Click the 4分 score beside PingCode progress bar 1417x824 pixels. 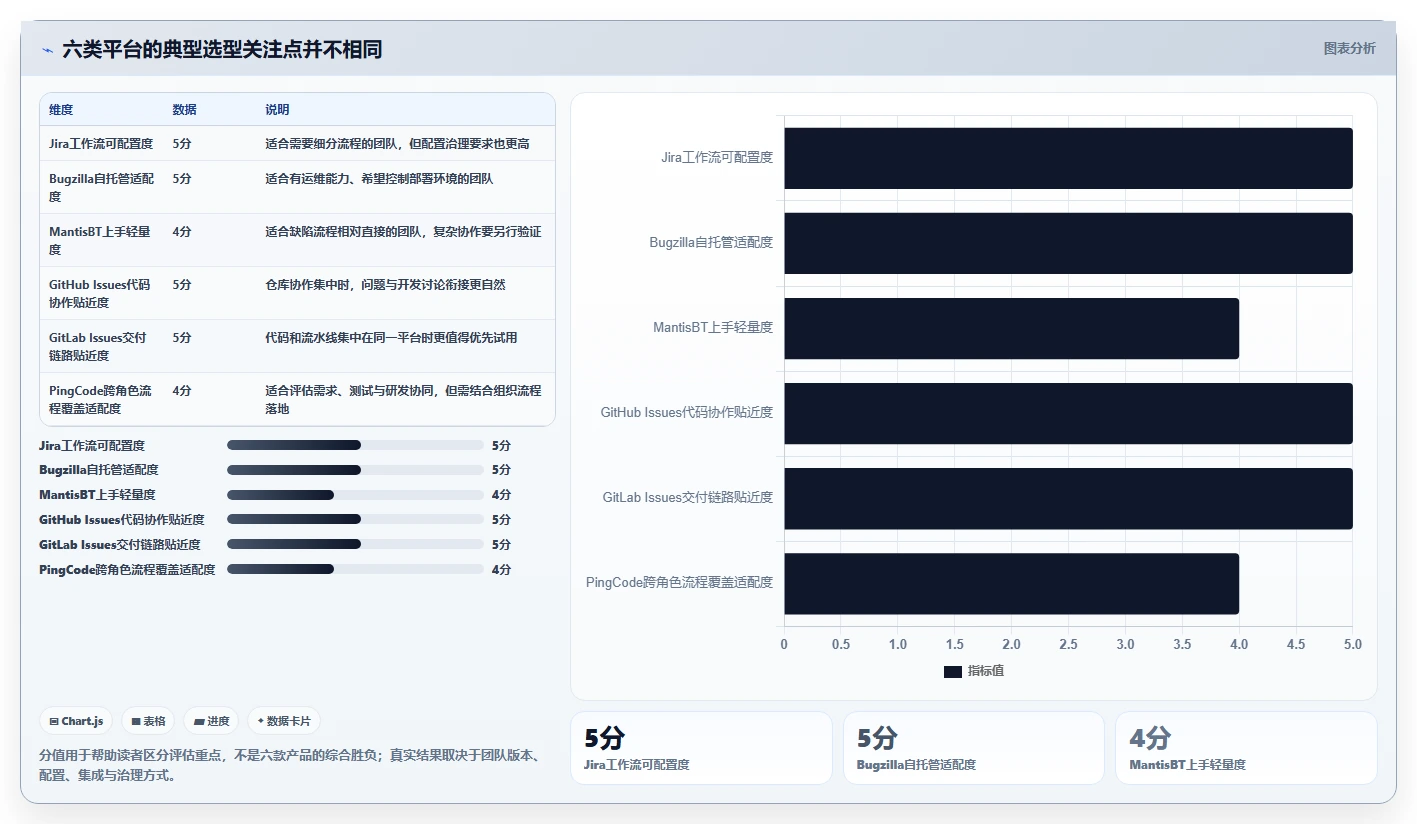[x=501, y=570]
